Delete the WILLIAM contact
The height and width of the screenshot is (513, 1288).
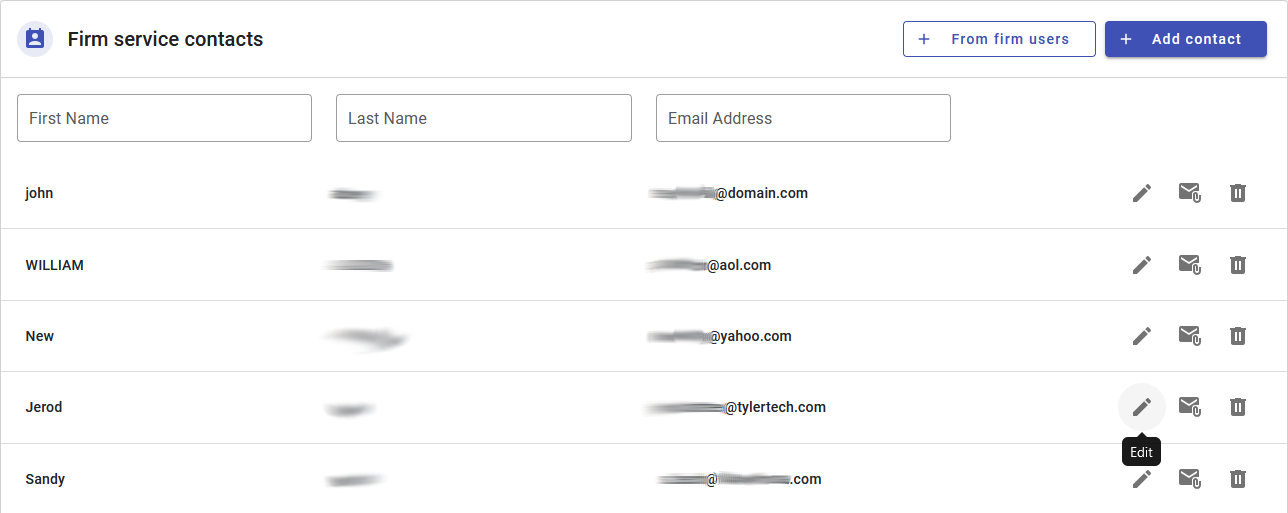[x=1238, y=265]
